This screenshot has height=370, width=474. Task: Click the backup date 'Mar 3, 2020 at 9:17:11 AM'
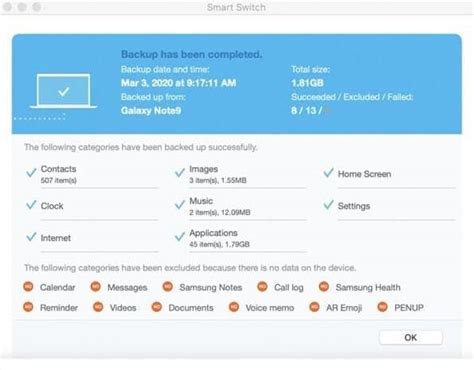tap(178, 83)
